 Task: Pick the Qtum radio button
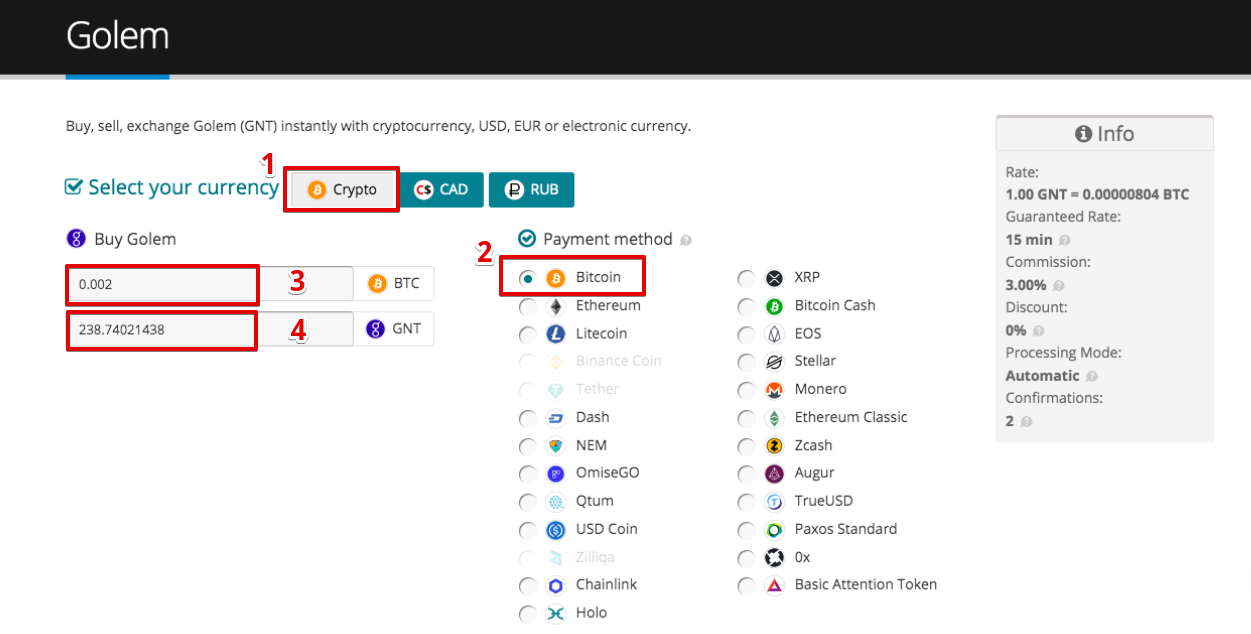click(x=527, y=502)
